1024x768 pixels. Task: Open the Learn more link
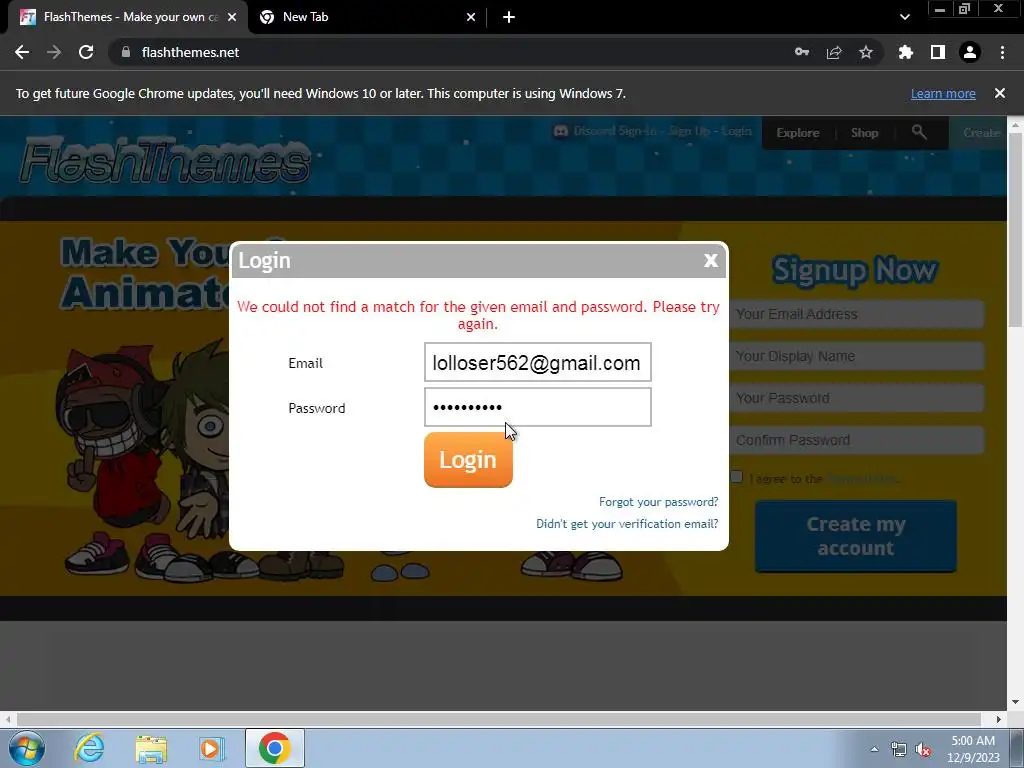[943, 93]
